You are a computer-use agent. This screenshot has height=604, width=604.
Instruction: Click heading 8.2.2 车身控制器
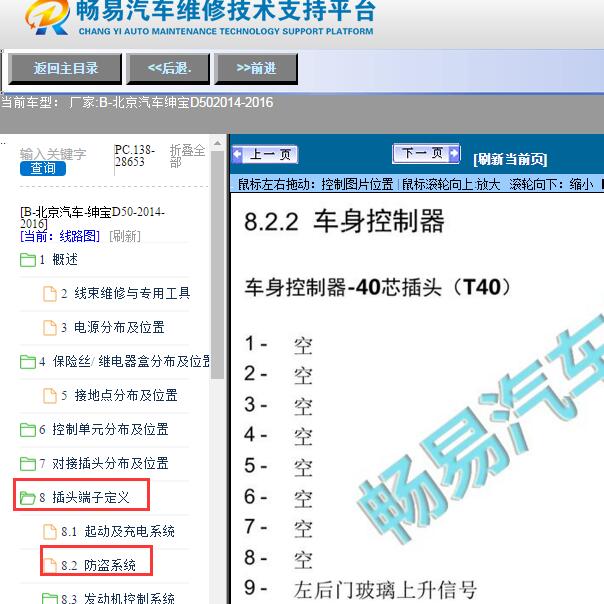[344, 221]
